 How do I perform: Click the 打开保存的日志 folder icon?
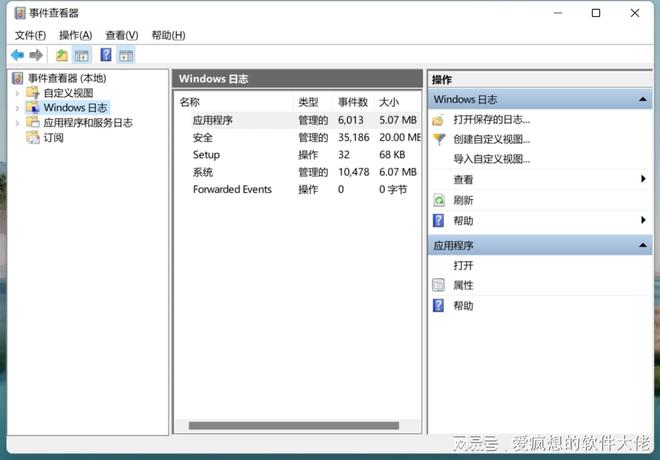click(x=438, y=120)
